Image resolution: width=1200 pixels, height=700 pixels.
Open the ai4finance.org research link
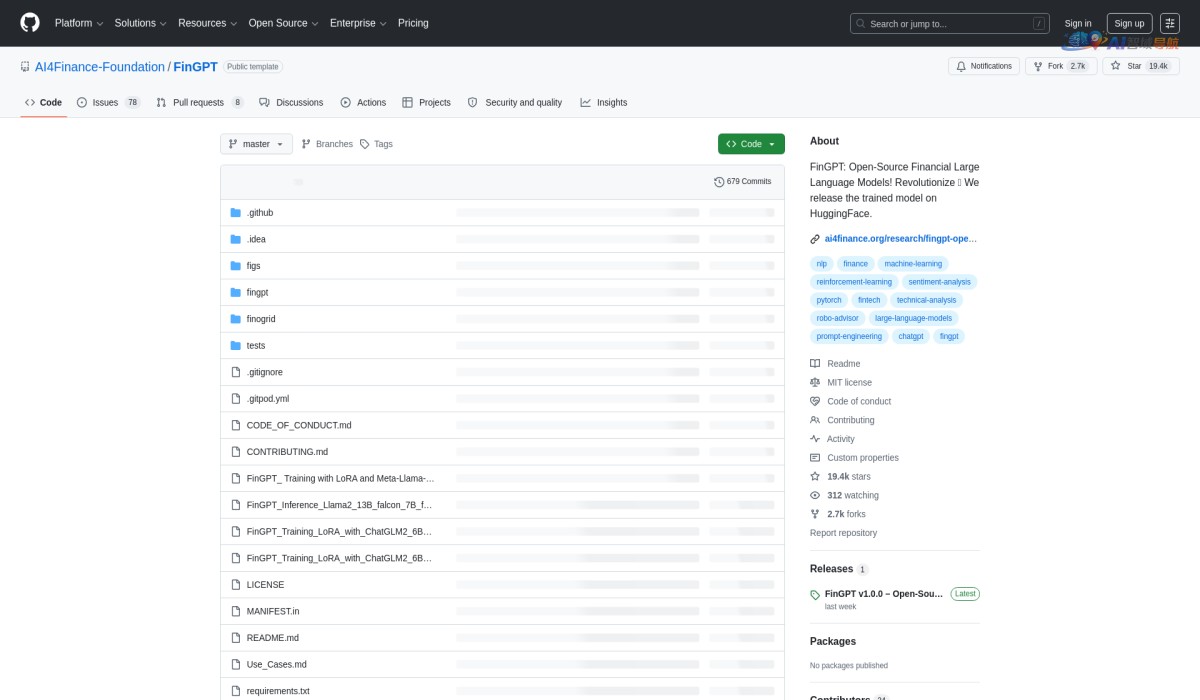point(900,239)
